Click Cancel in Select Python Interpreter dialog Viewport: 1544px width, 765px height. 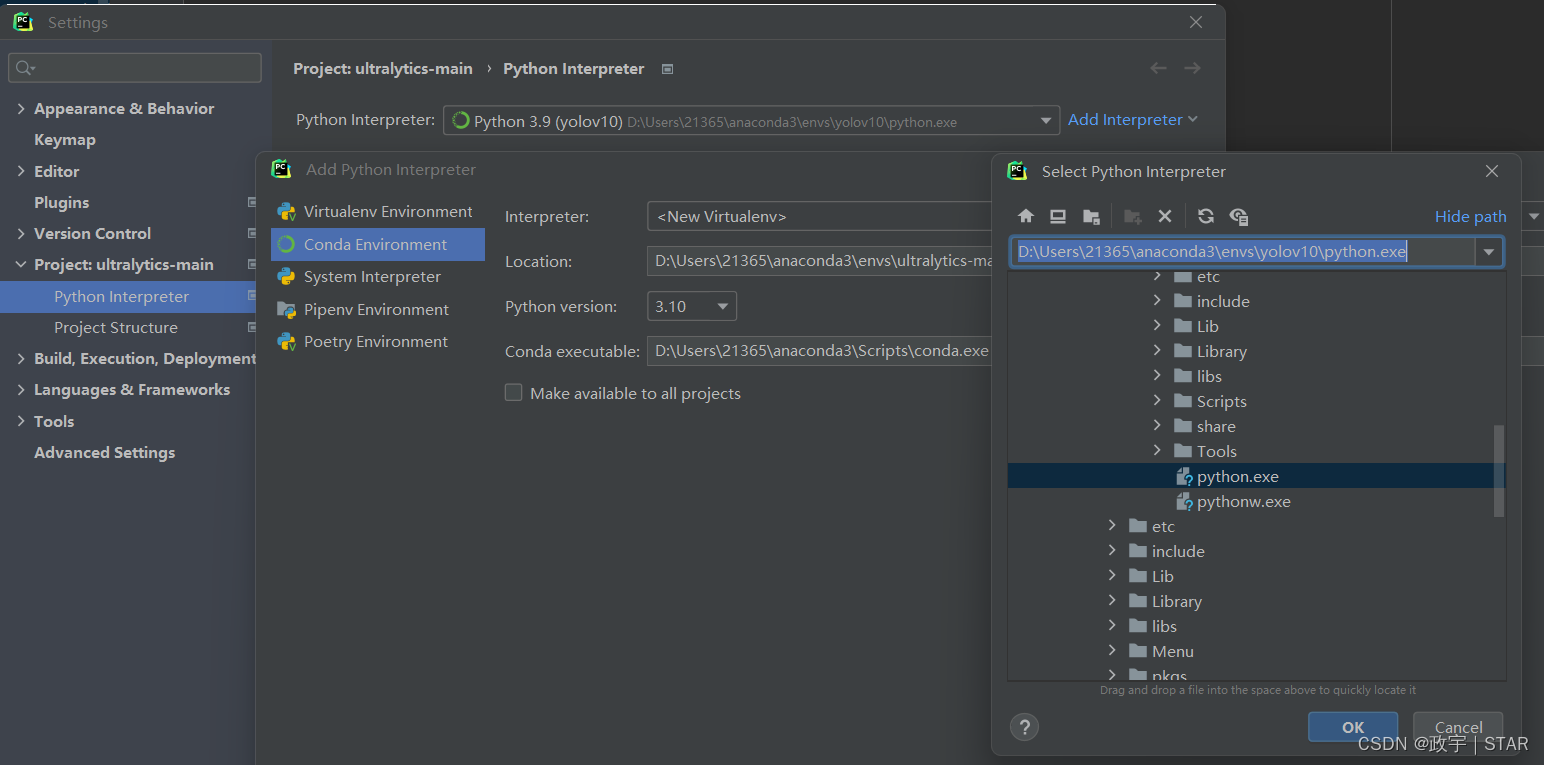click(x=1458, y=727)
